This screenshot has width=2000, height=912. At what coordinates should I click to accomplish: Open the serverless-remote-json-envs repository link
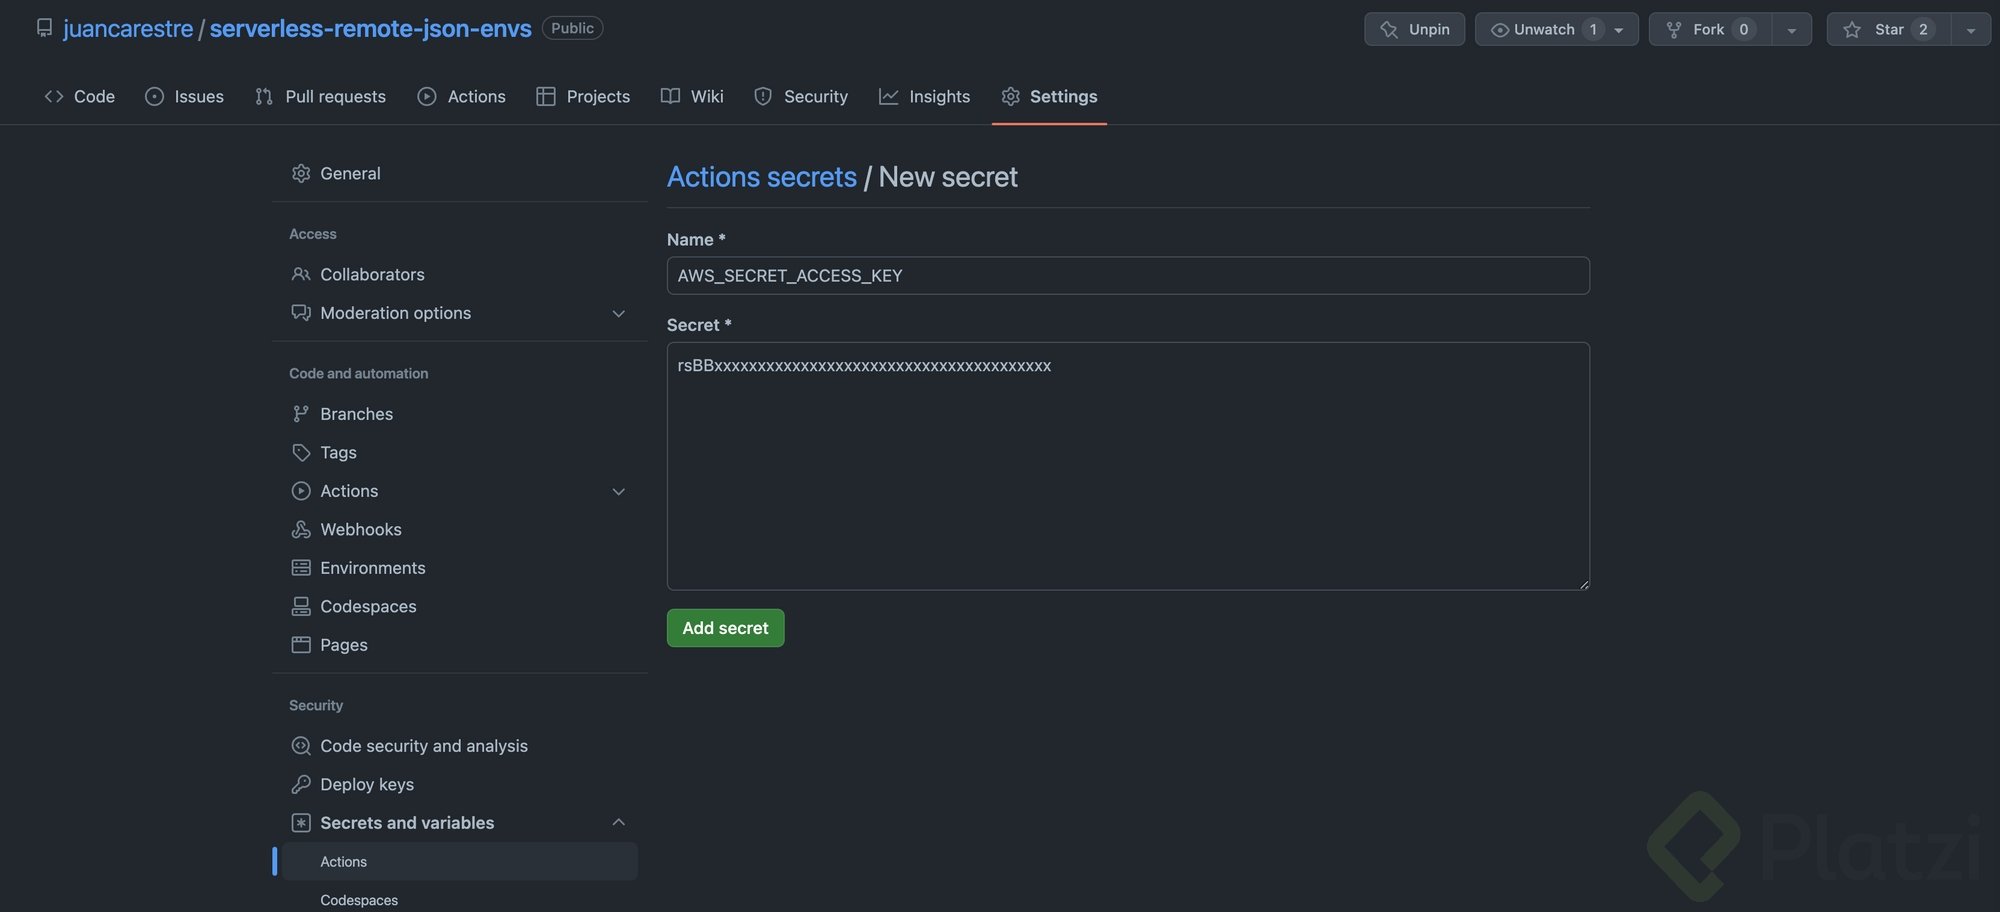pyautogui.click(x=370, y=28)
